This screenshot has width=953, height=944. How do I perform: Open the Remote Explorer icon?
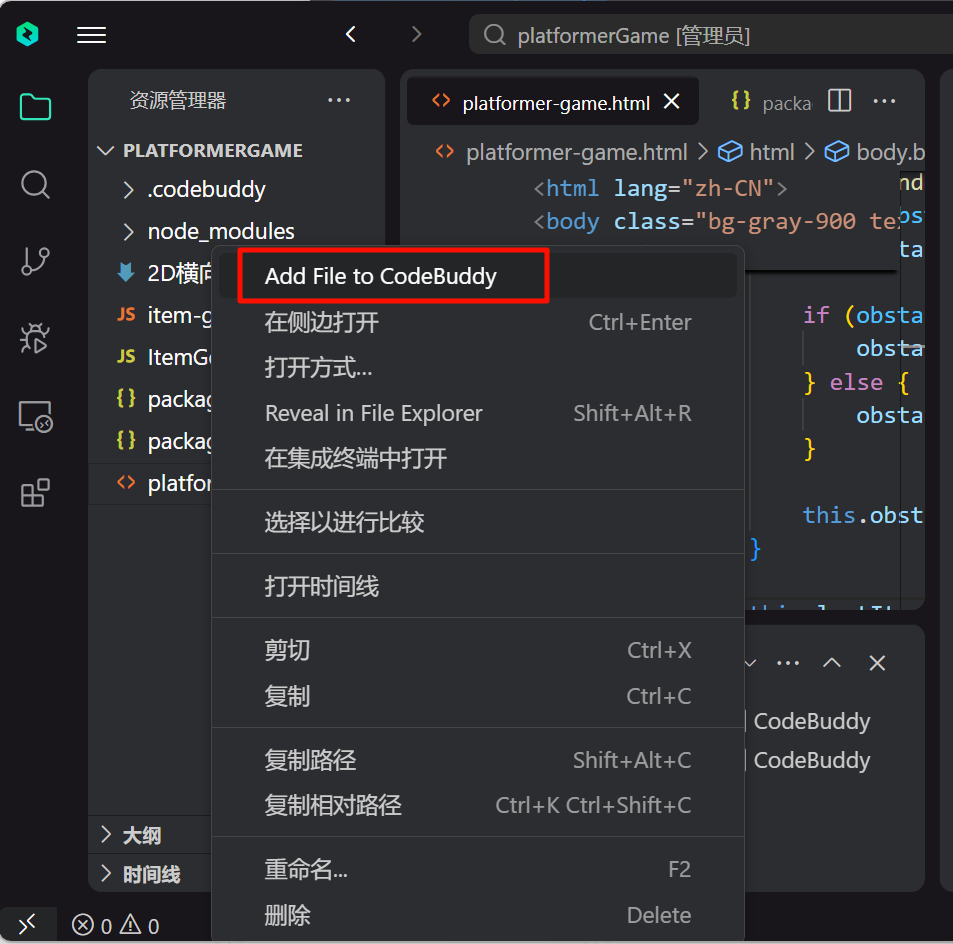35,416
